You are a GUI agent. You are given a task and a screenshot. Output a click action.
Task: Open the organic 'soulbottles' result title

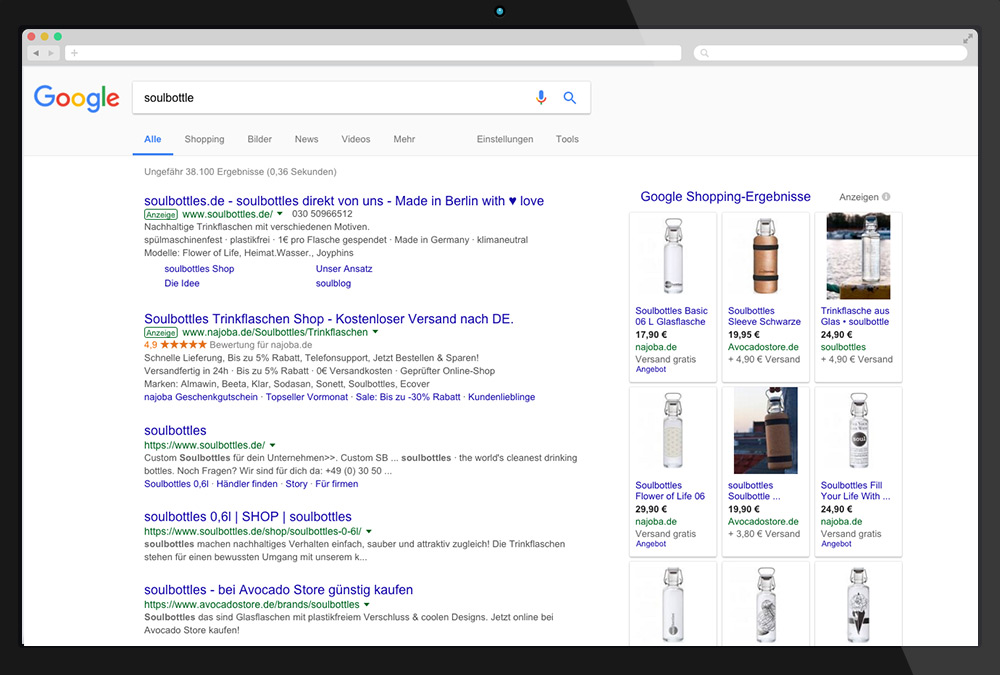pos(175,431)
